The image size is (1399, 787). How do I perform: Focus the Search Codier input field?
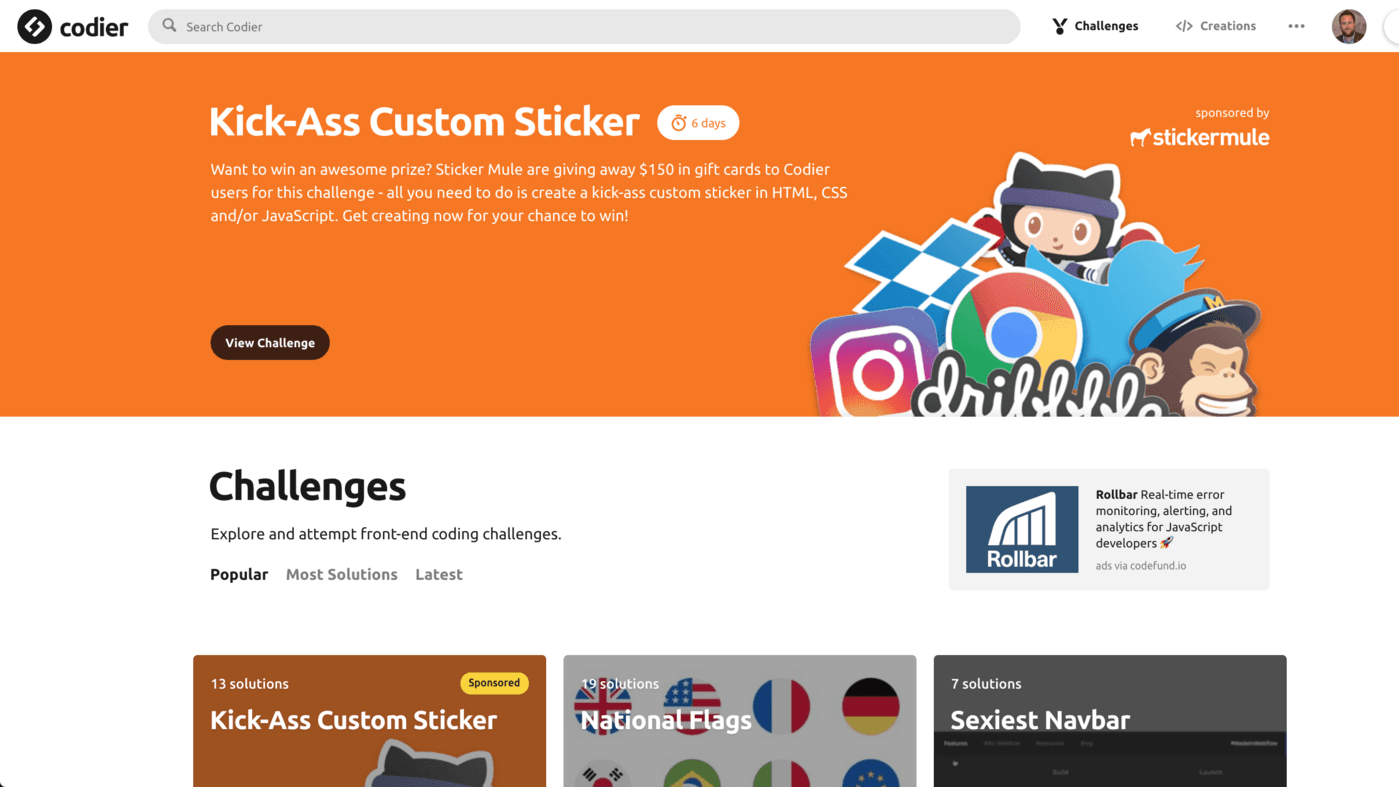590,27
